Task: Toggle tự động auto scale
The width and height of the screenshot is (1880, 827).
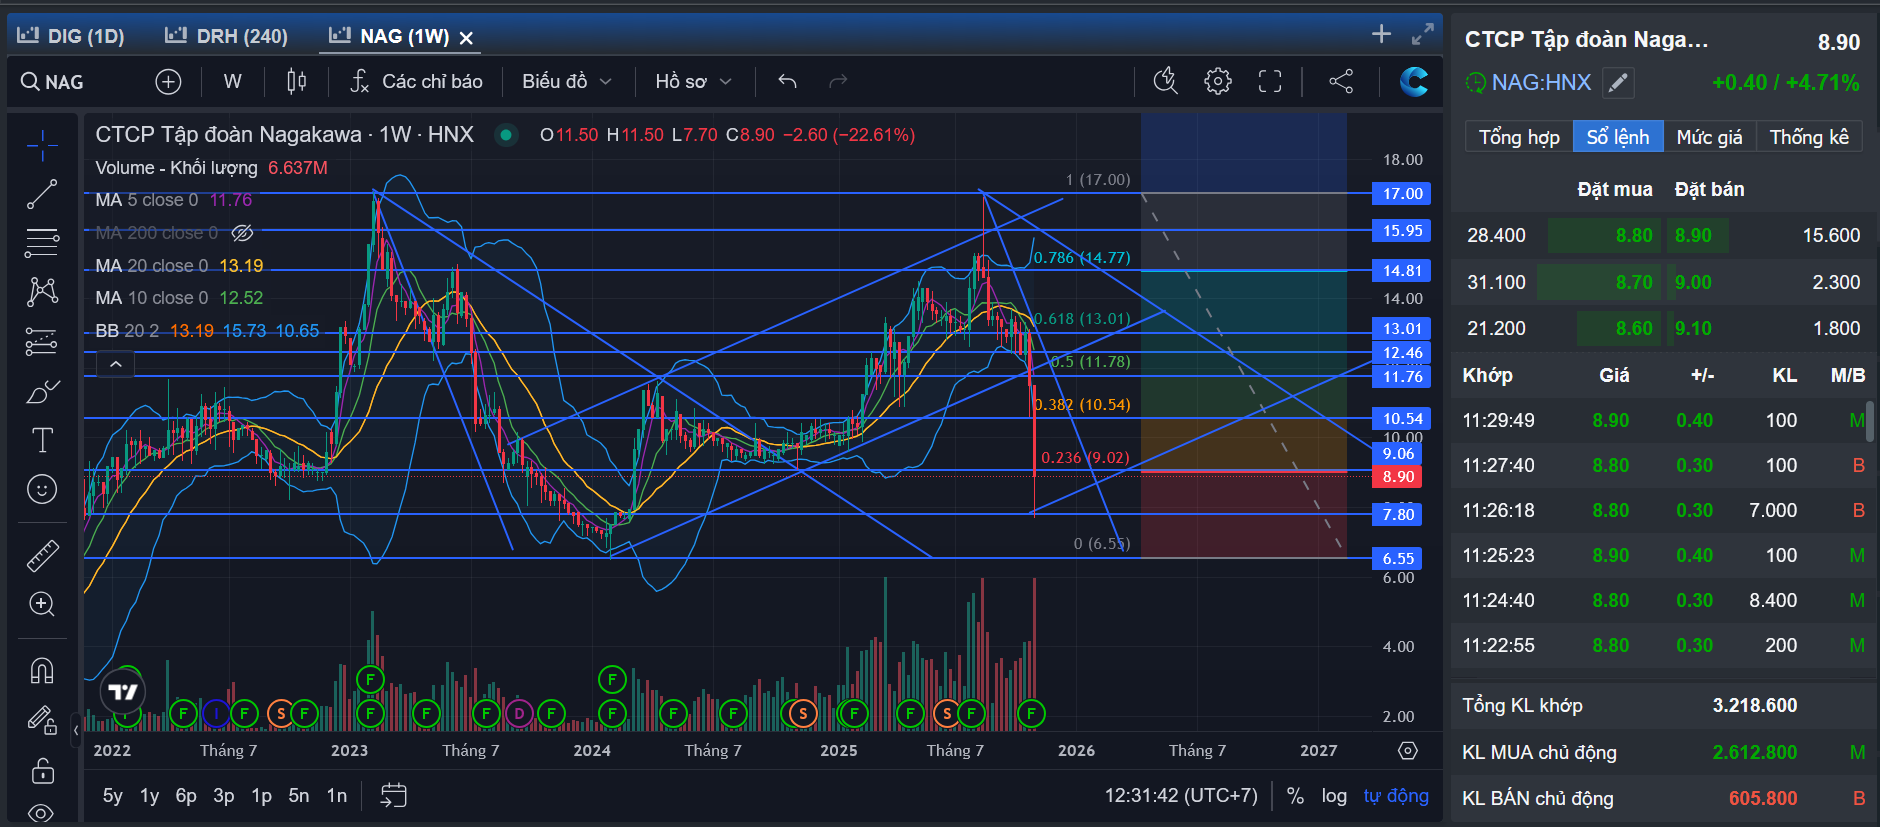Action: pyautogui.click(x=1396, y=796)
